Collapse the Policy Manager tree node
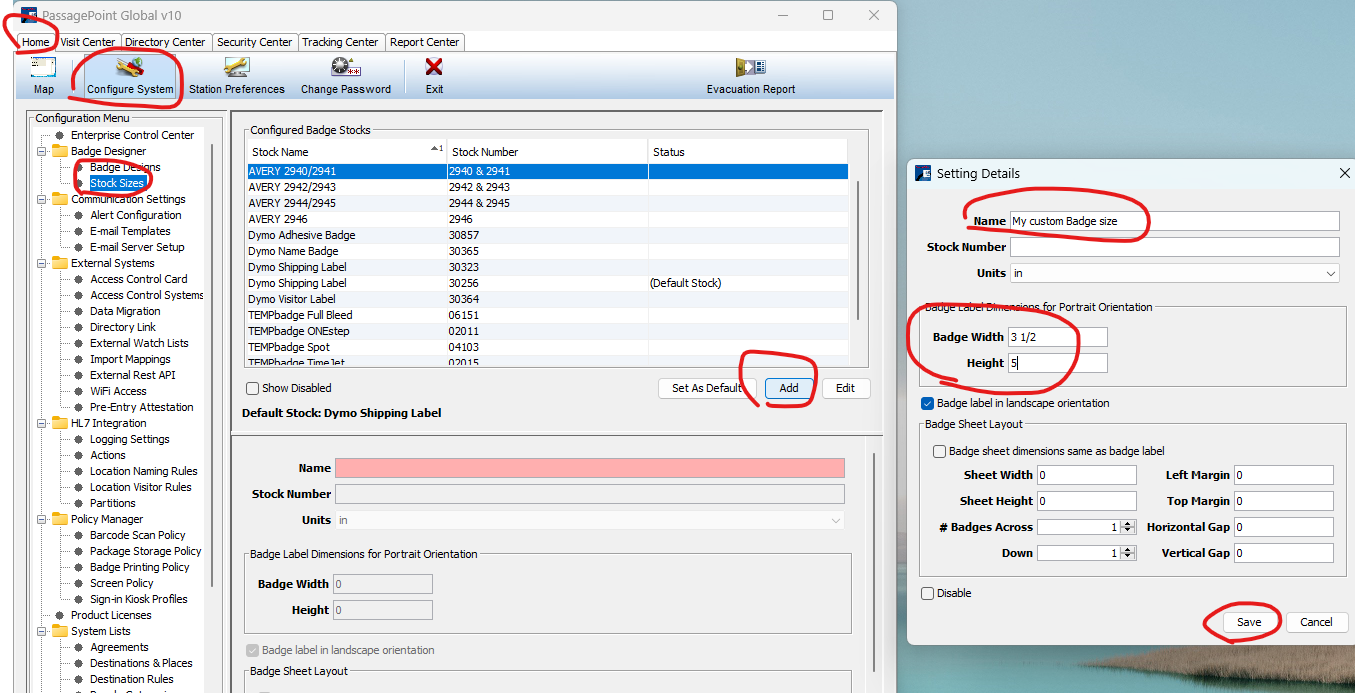The image size is (1355, 693). [43, 519]
